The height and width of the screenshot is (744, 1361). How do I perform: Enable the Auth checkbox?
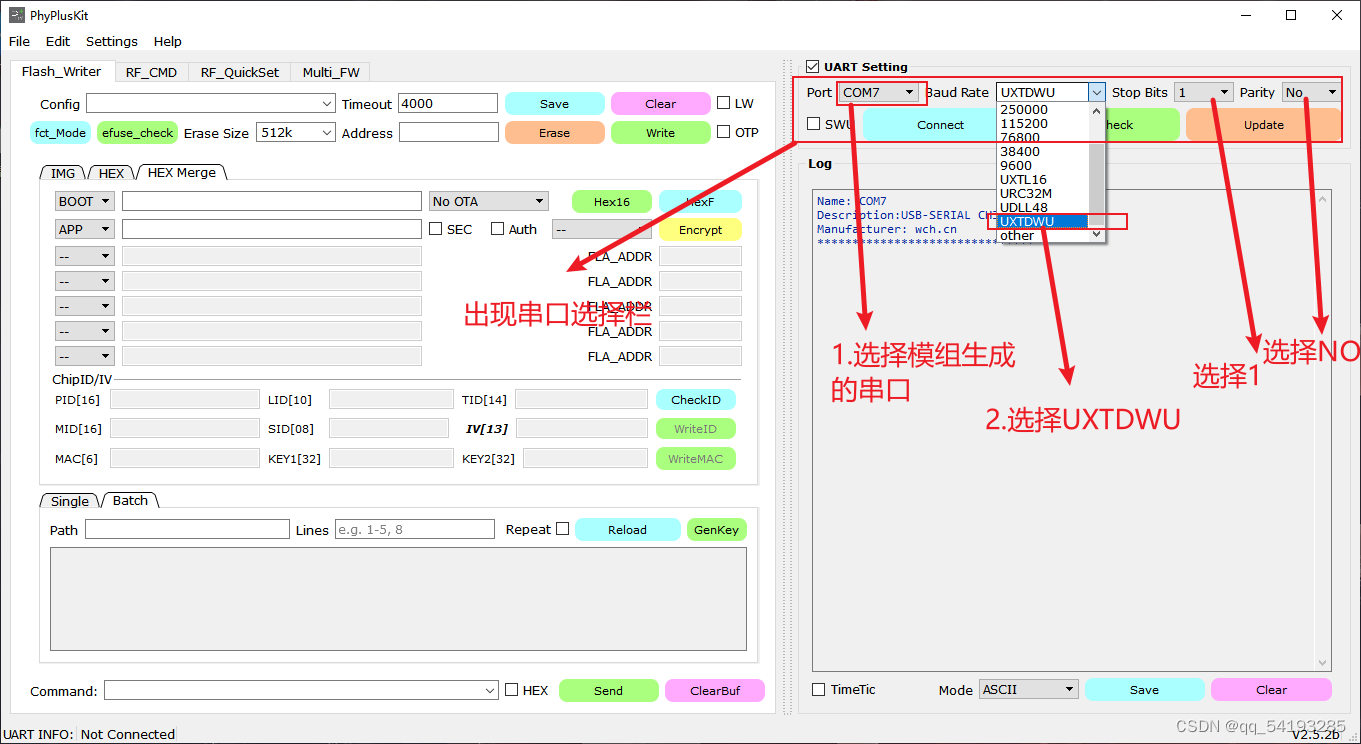(x=498, y=229)
